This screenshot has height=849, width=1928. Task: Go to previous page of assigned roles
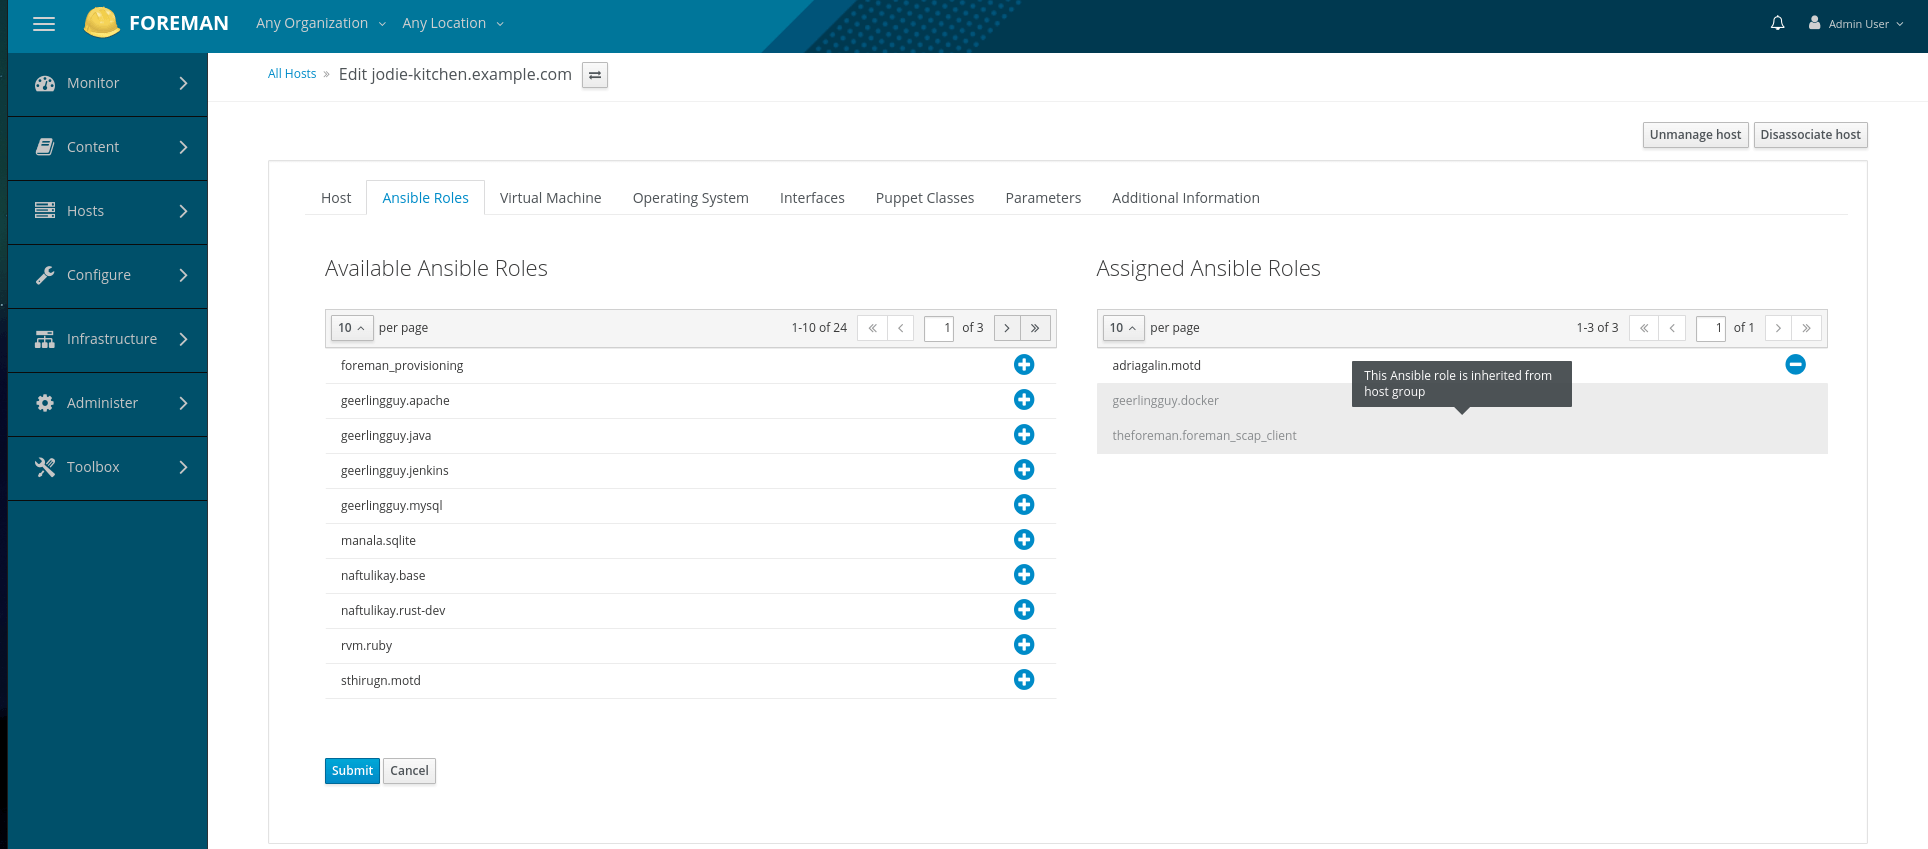[1672, 328]
